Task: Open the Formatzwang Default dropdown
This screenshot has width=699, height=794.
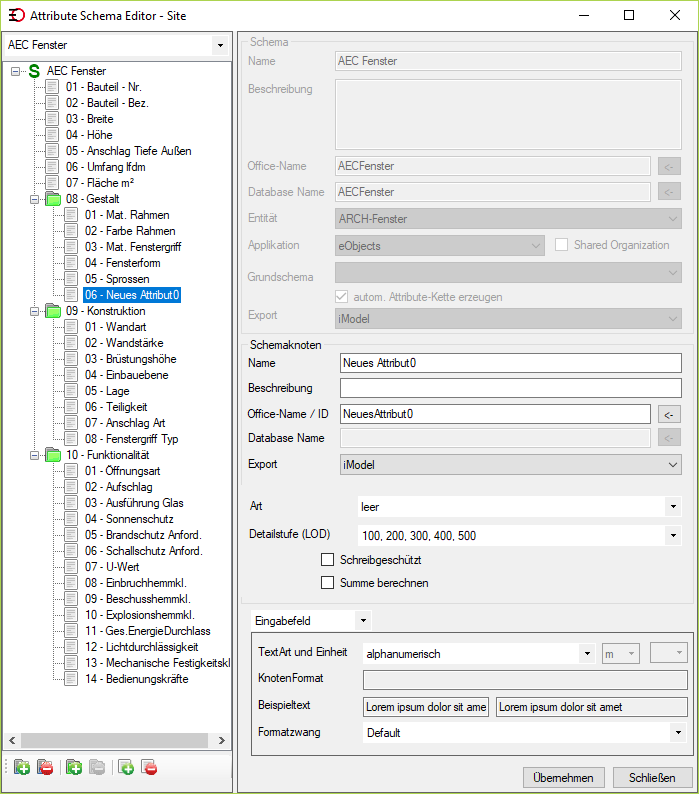Action: 678,733
